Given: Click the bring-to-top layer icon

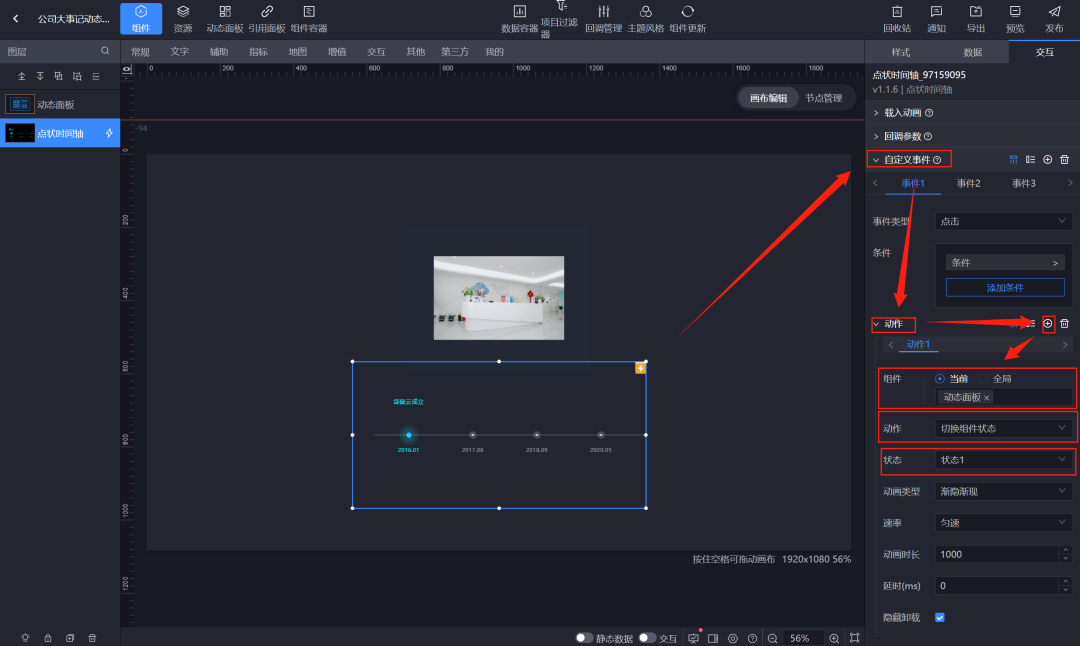Looking at the screenshot, I should click(x=59, y=76).
